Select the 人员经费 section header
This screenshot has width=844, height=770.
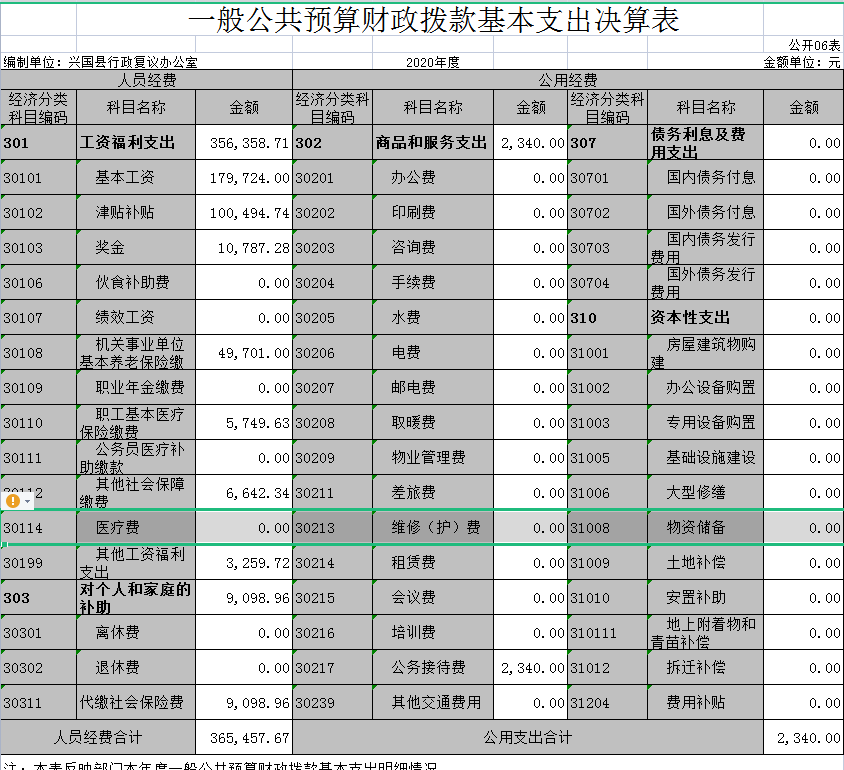click(147, 80)
